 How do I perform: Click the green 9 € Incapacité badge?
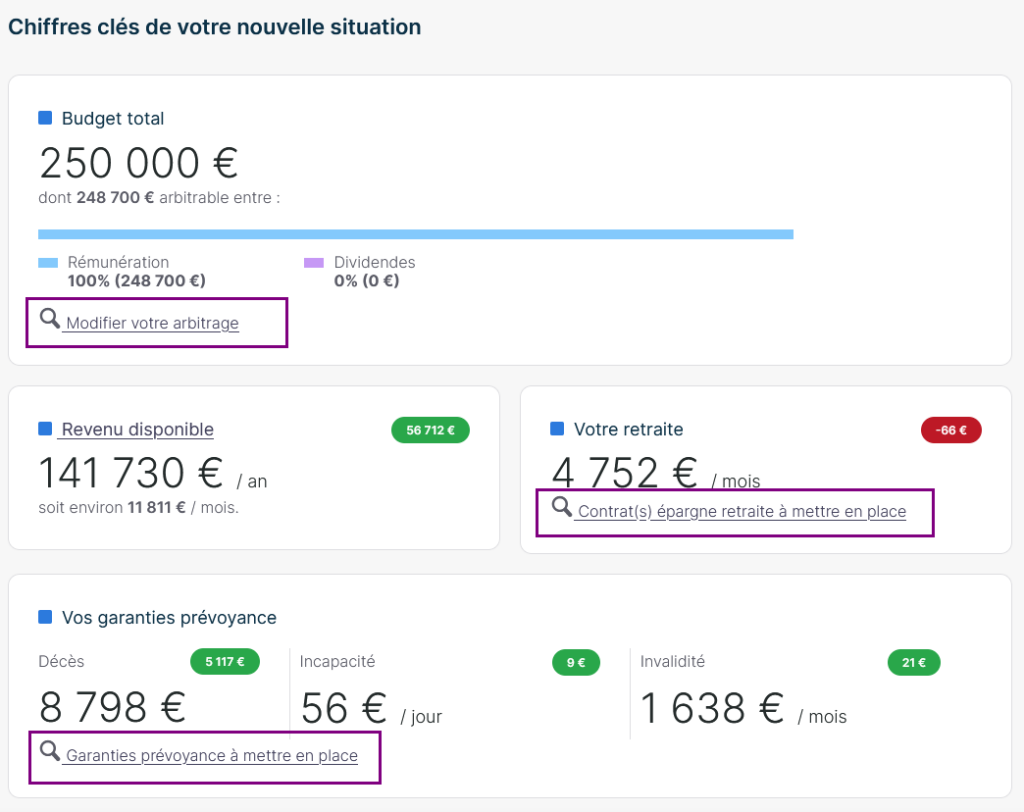575,662
